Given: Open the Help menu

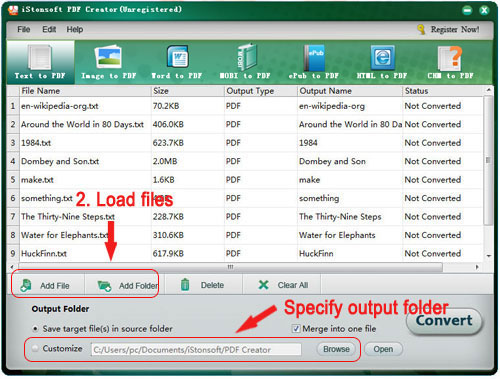Looking at the screenshot, I should pyautogui.click(x=75, y=29).
